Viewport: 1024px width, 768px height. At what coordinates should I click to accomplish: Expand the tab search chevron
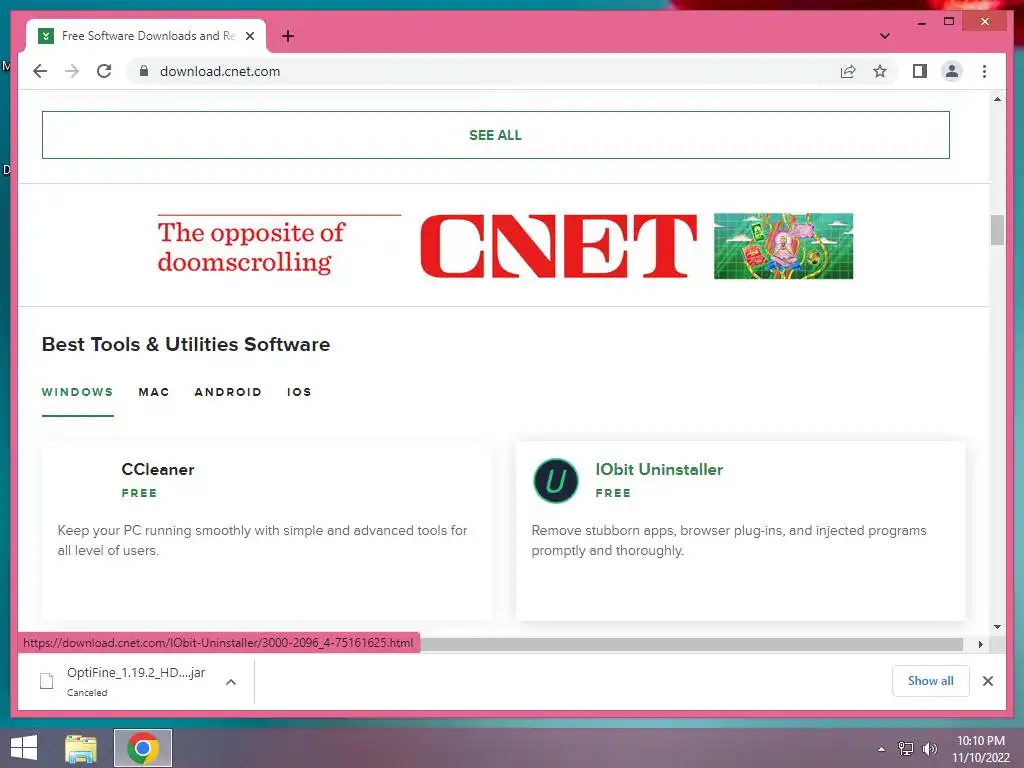point(884,36)
